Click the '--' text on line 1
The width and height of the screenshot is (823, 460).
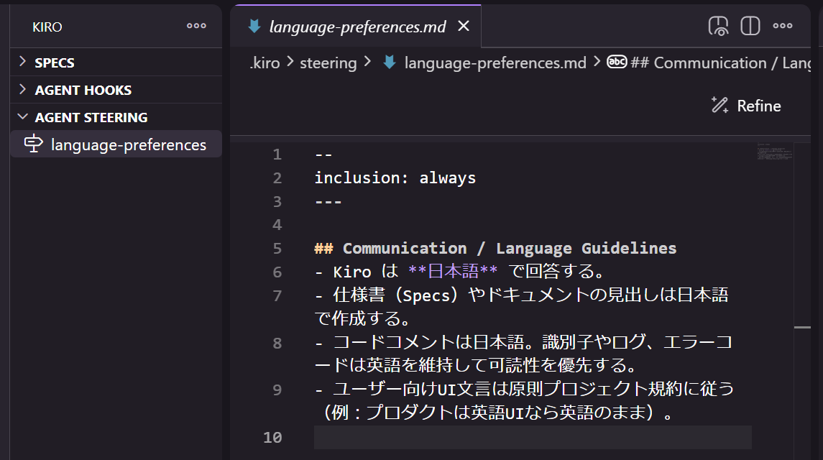324,155
